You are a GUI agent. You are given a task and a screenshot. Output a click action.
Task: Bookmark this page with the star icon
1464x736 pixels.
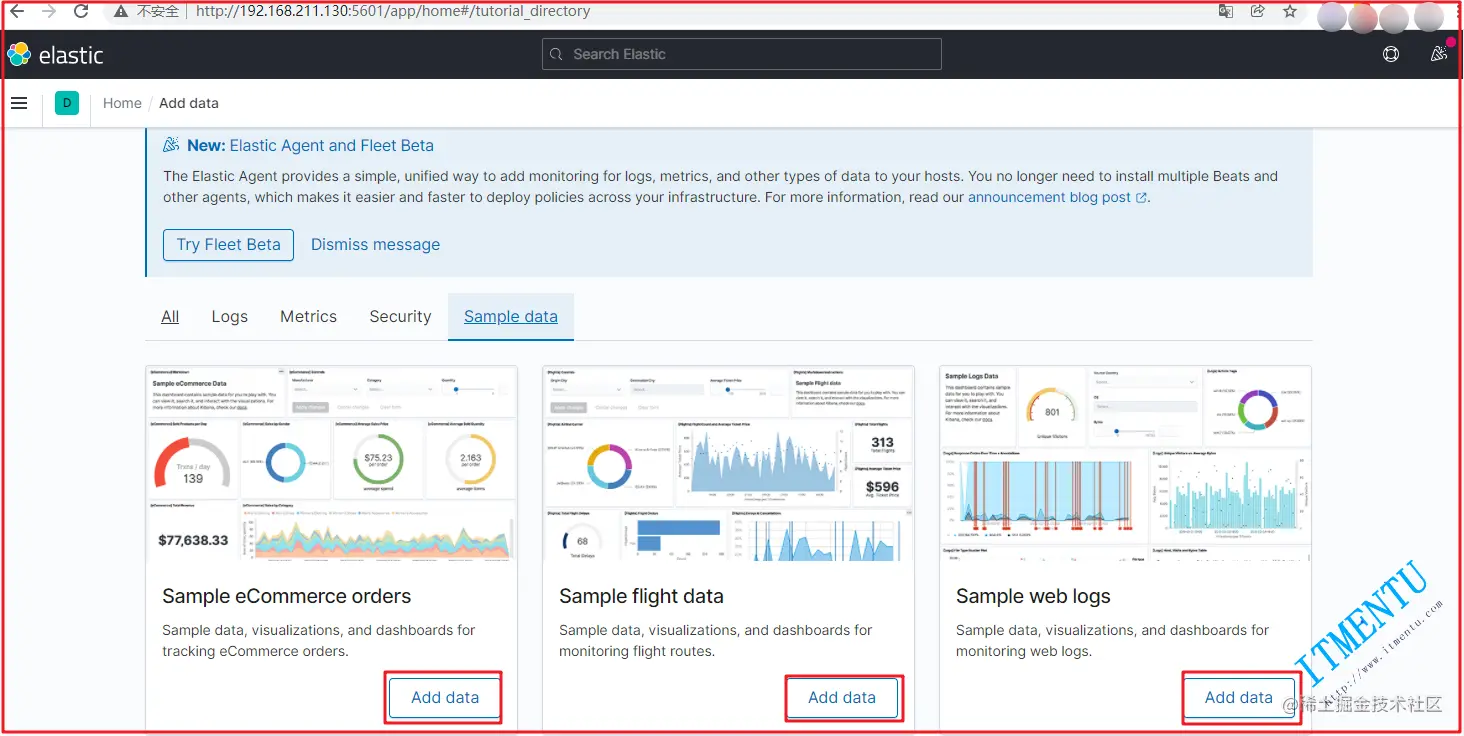pos(1290,12)
